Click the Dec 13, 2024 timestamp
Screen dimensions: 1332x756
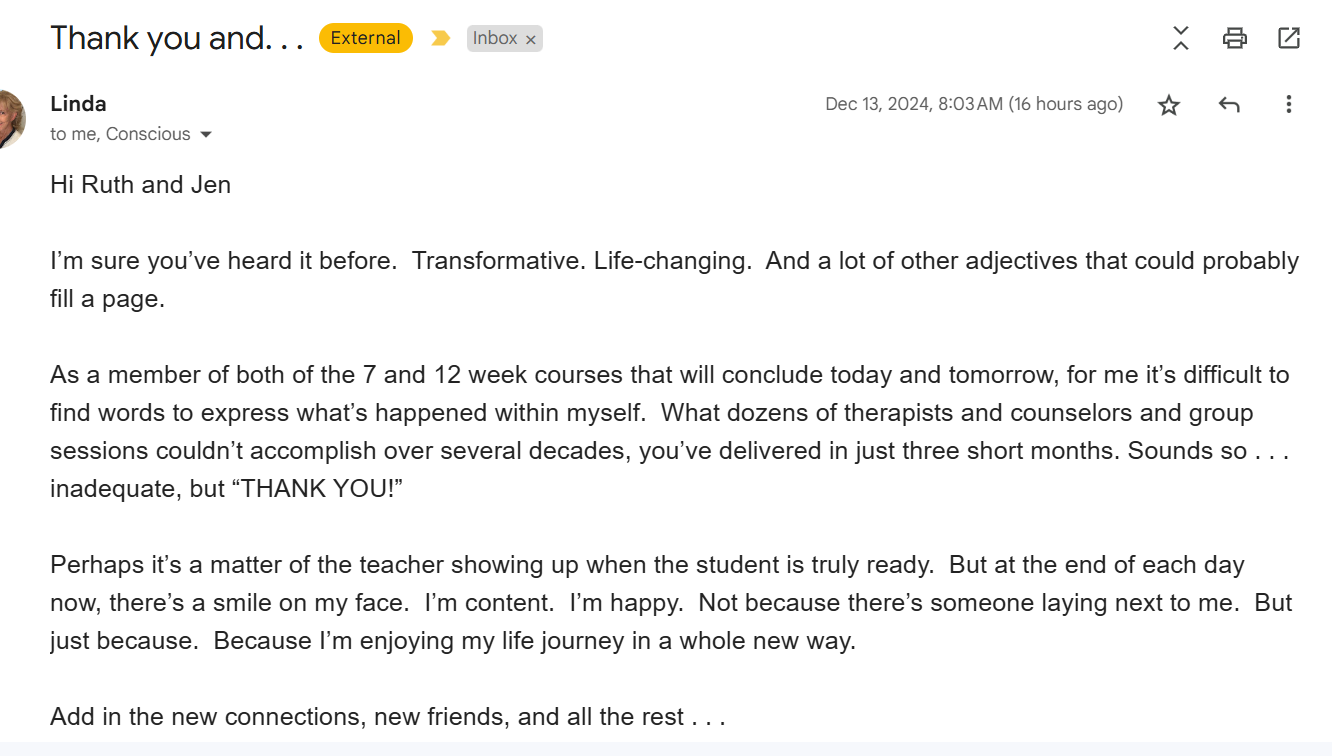[973, 104]
